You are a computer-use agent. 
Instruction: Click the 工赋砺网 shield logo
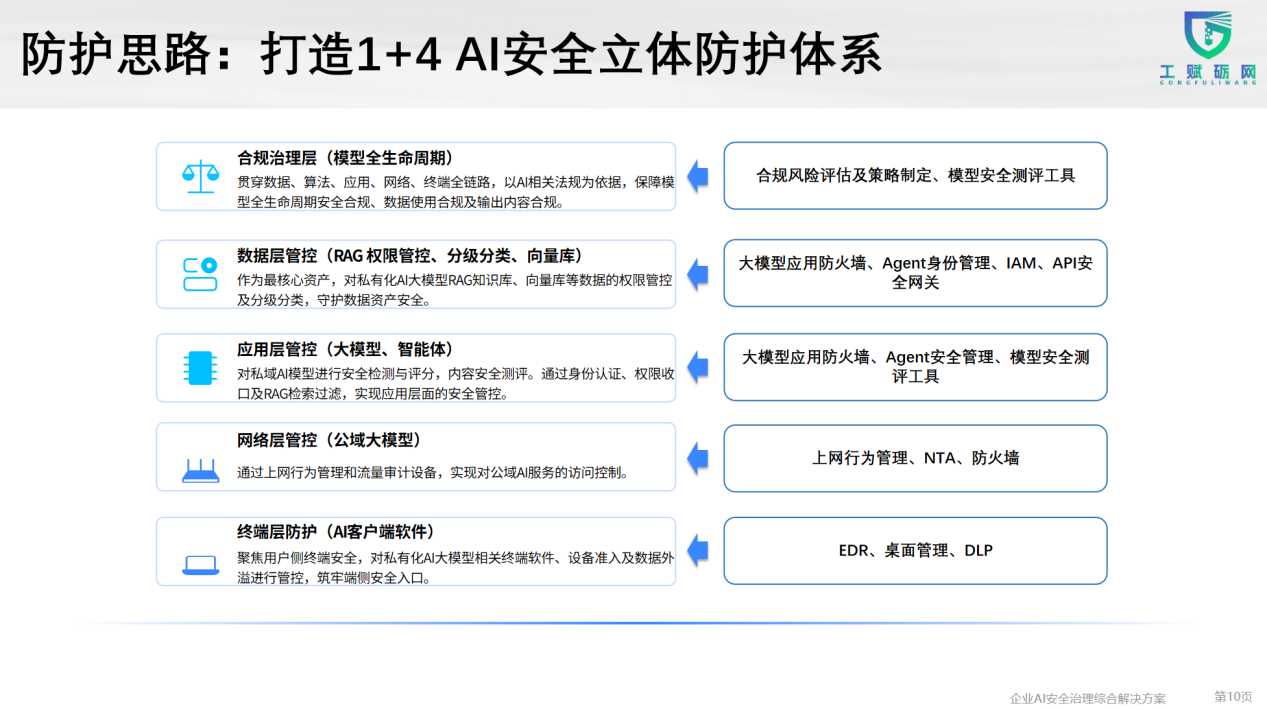(1207, 35)
